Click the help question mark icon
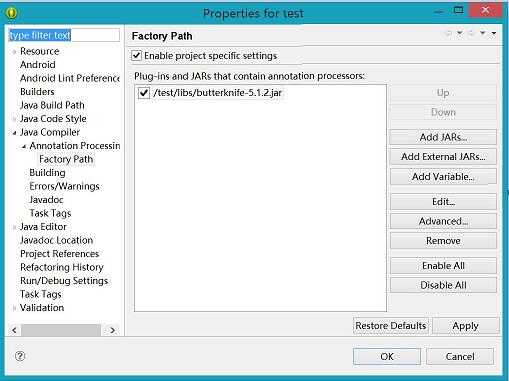The width and height of the screenshot is (509, 381). pos(20,356)
